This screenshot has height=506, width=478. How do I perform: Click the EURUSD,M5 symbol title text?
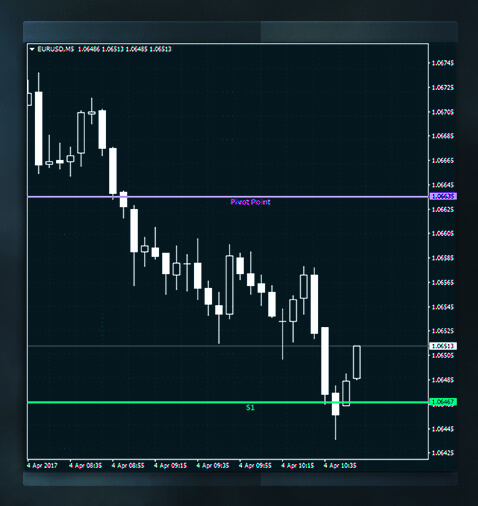coord(56,49)
